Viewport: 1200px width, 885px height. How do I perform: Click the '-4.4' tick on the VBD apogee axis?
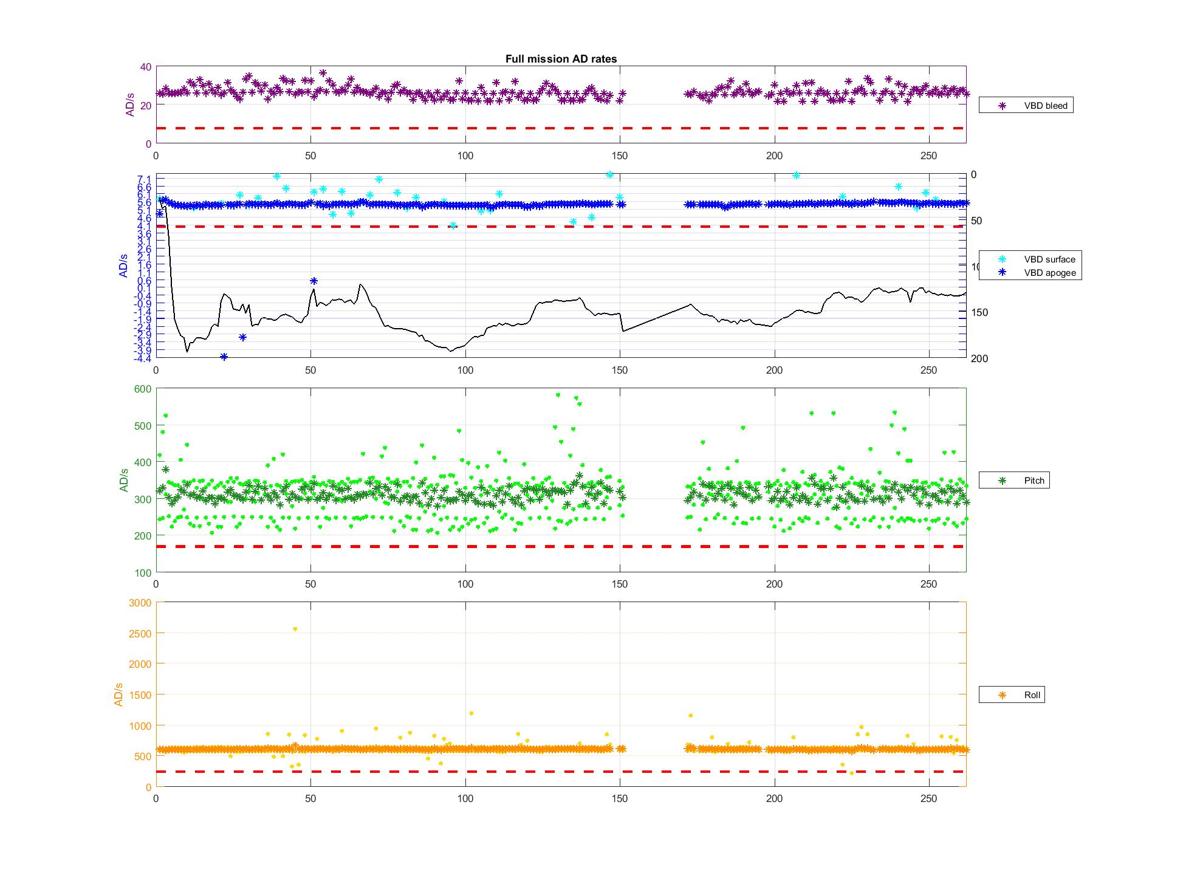143,358
